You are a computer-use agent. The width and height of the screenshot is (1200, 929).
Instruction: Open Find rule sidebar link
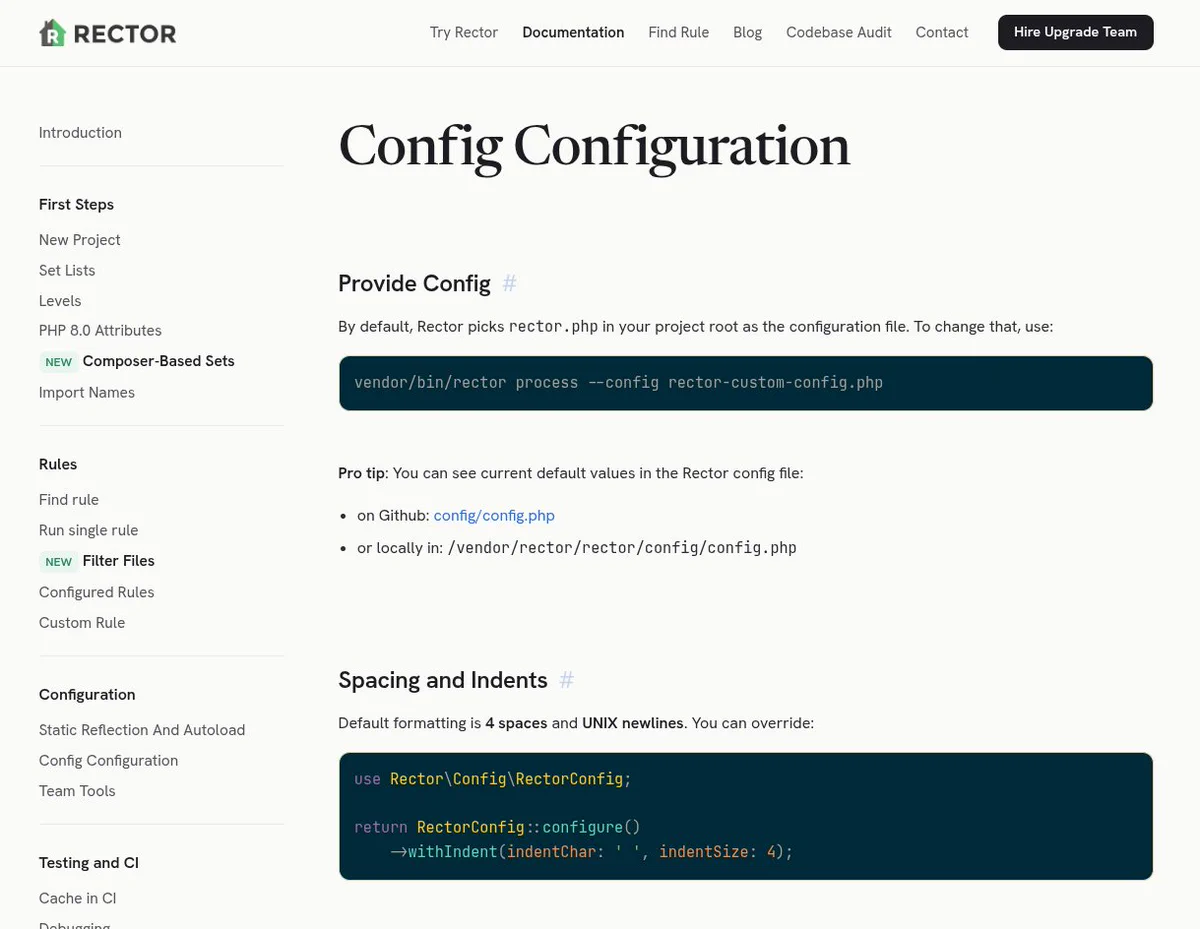click(x=69, y=500)
